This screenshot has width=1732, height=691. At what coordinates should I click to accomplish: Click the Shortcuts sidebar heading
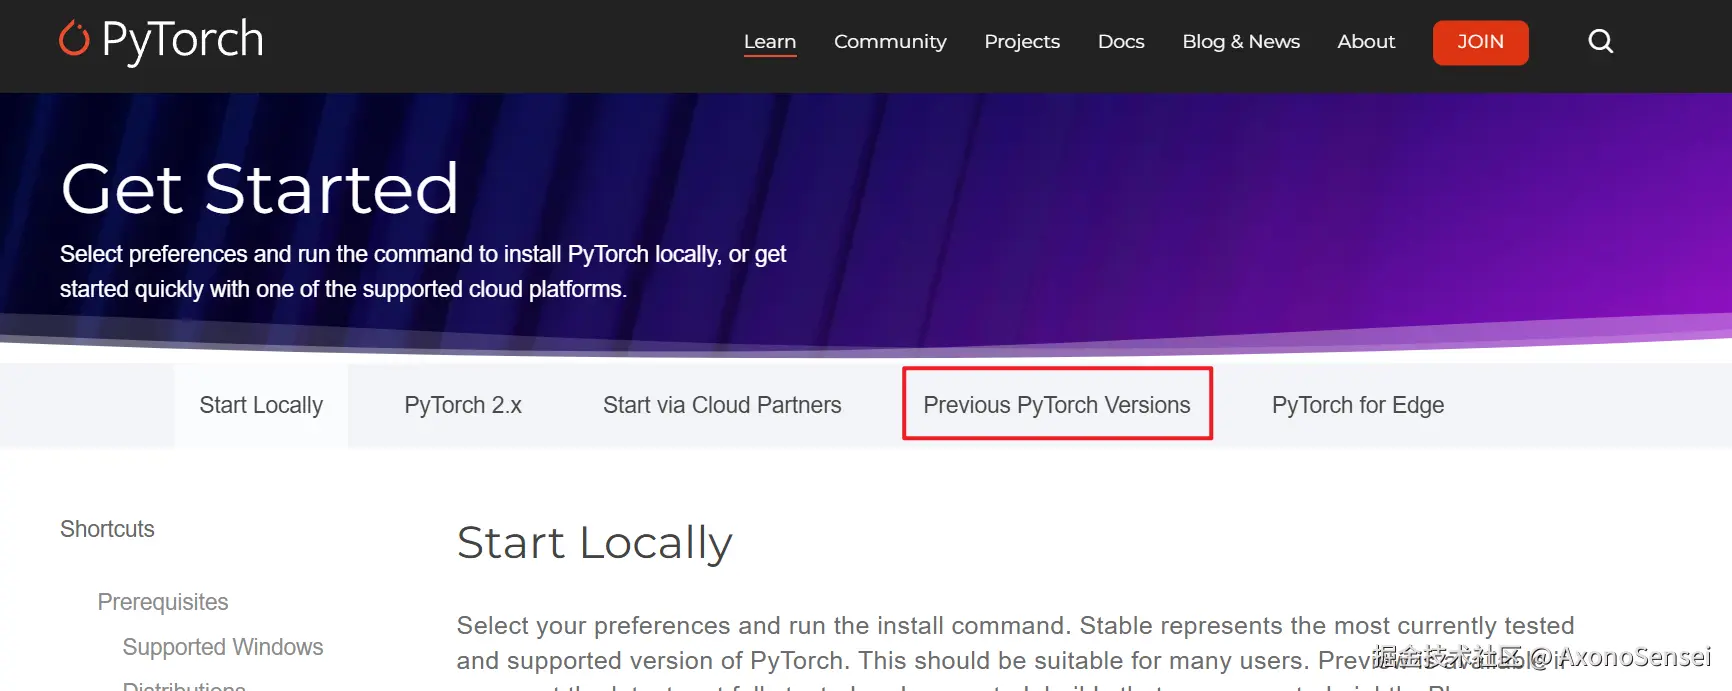(x=107, y=529)
